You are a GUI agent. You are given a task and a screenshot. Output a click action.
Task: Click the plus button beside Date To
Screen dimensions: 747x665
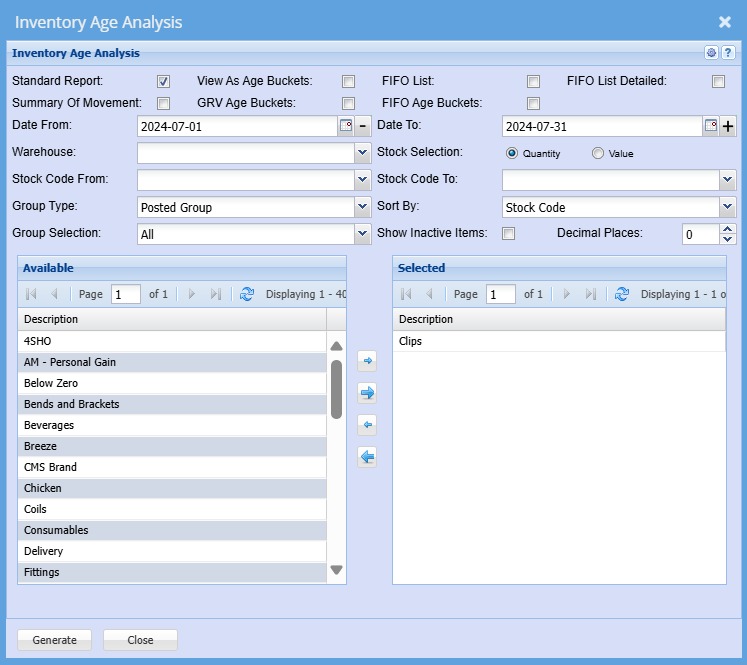pos(728,126)
